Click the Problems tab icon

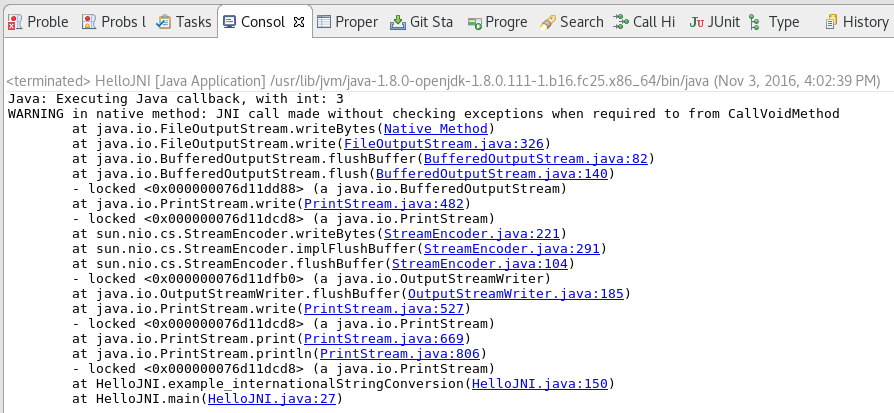(14, 21)
